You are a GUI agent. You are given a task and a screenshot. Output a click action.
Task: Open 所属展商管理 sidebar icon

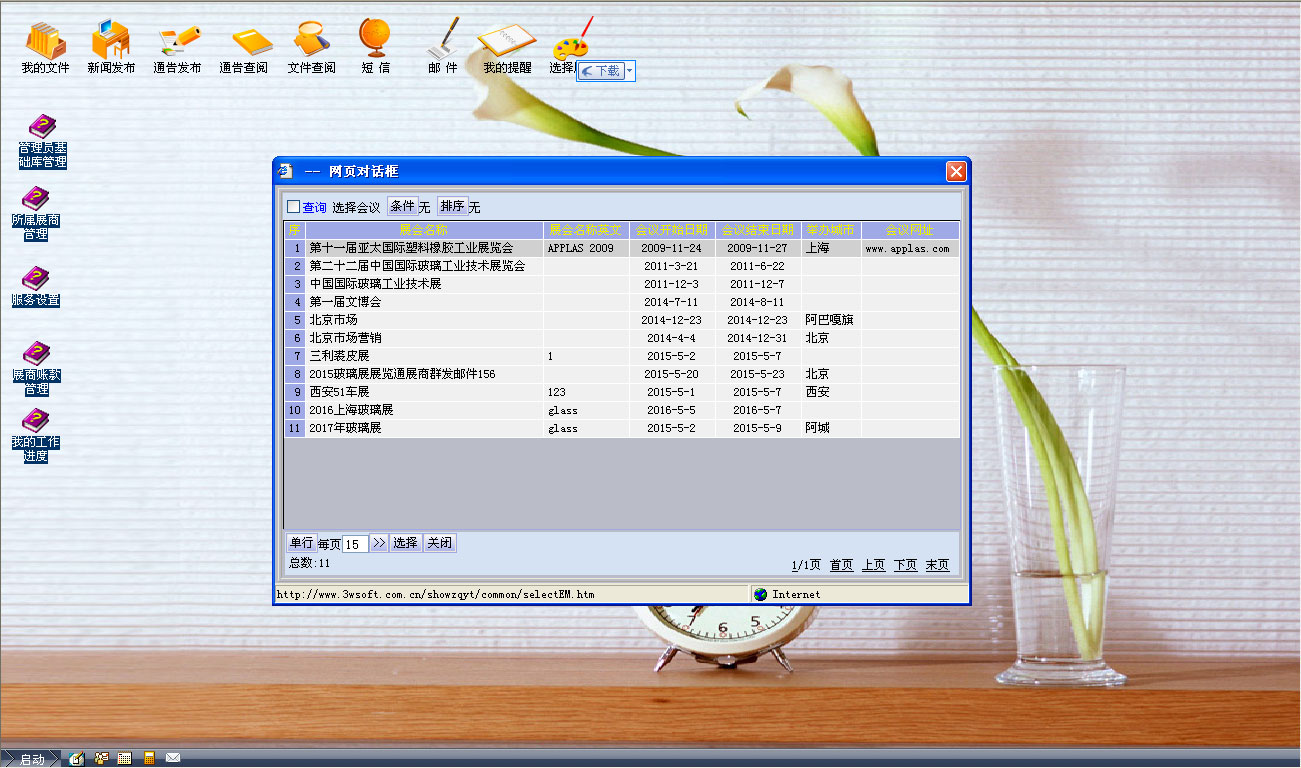tap(36, 213)
